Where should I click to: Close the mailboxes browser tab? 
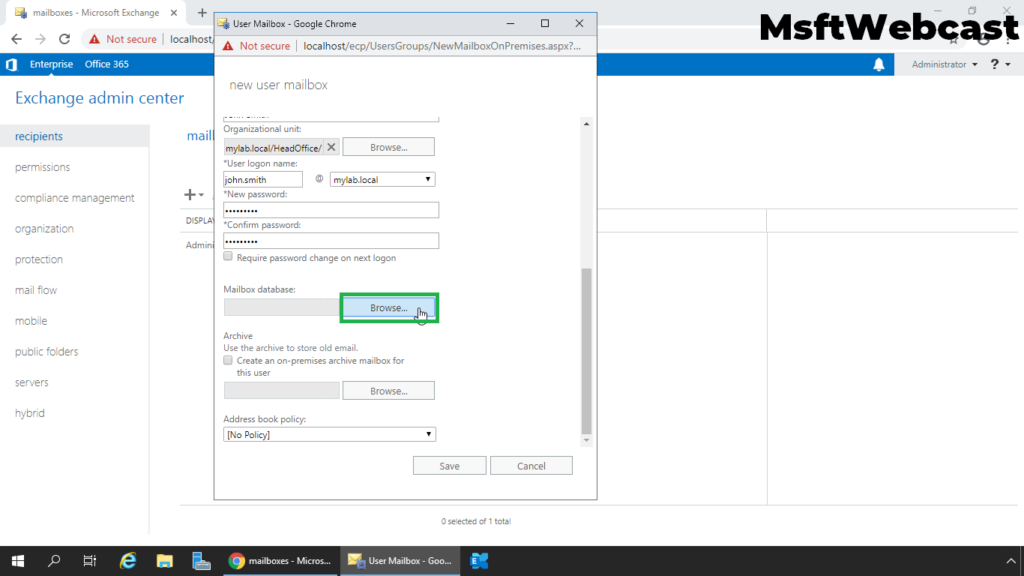tap(174, 12)
